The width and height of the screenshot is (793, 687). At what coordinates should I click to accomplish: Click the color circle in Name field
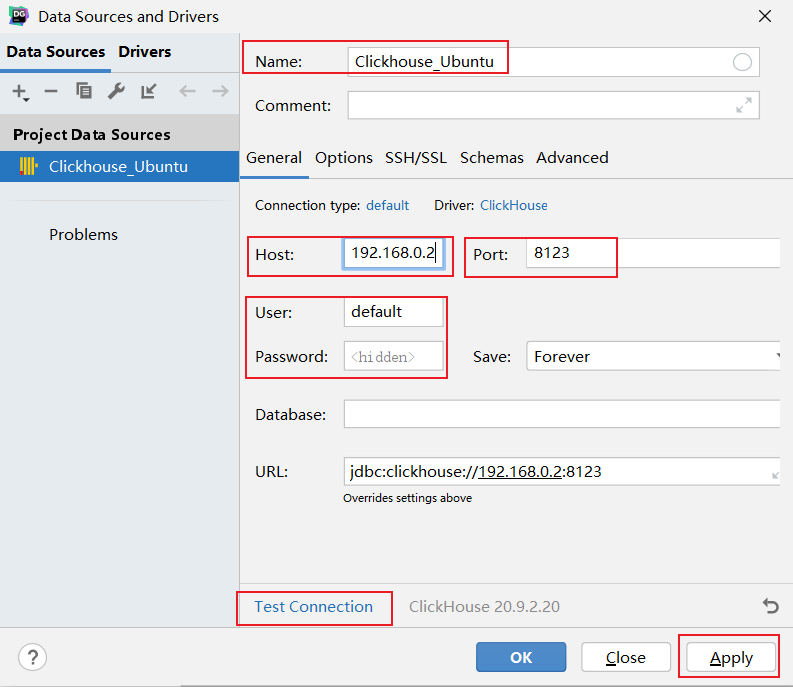point(742,62)
